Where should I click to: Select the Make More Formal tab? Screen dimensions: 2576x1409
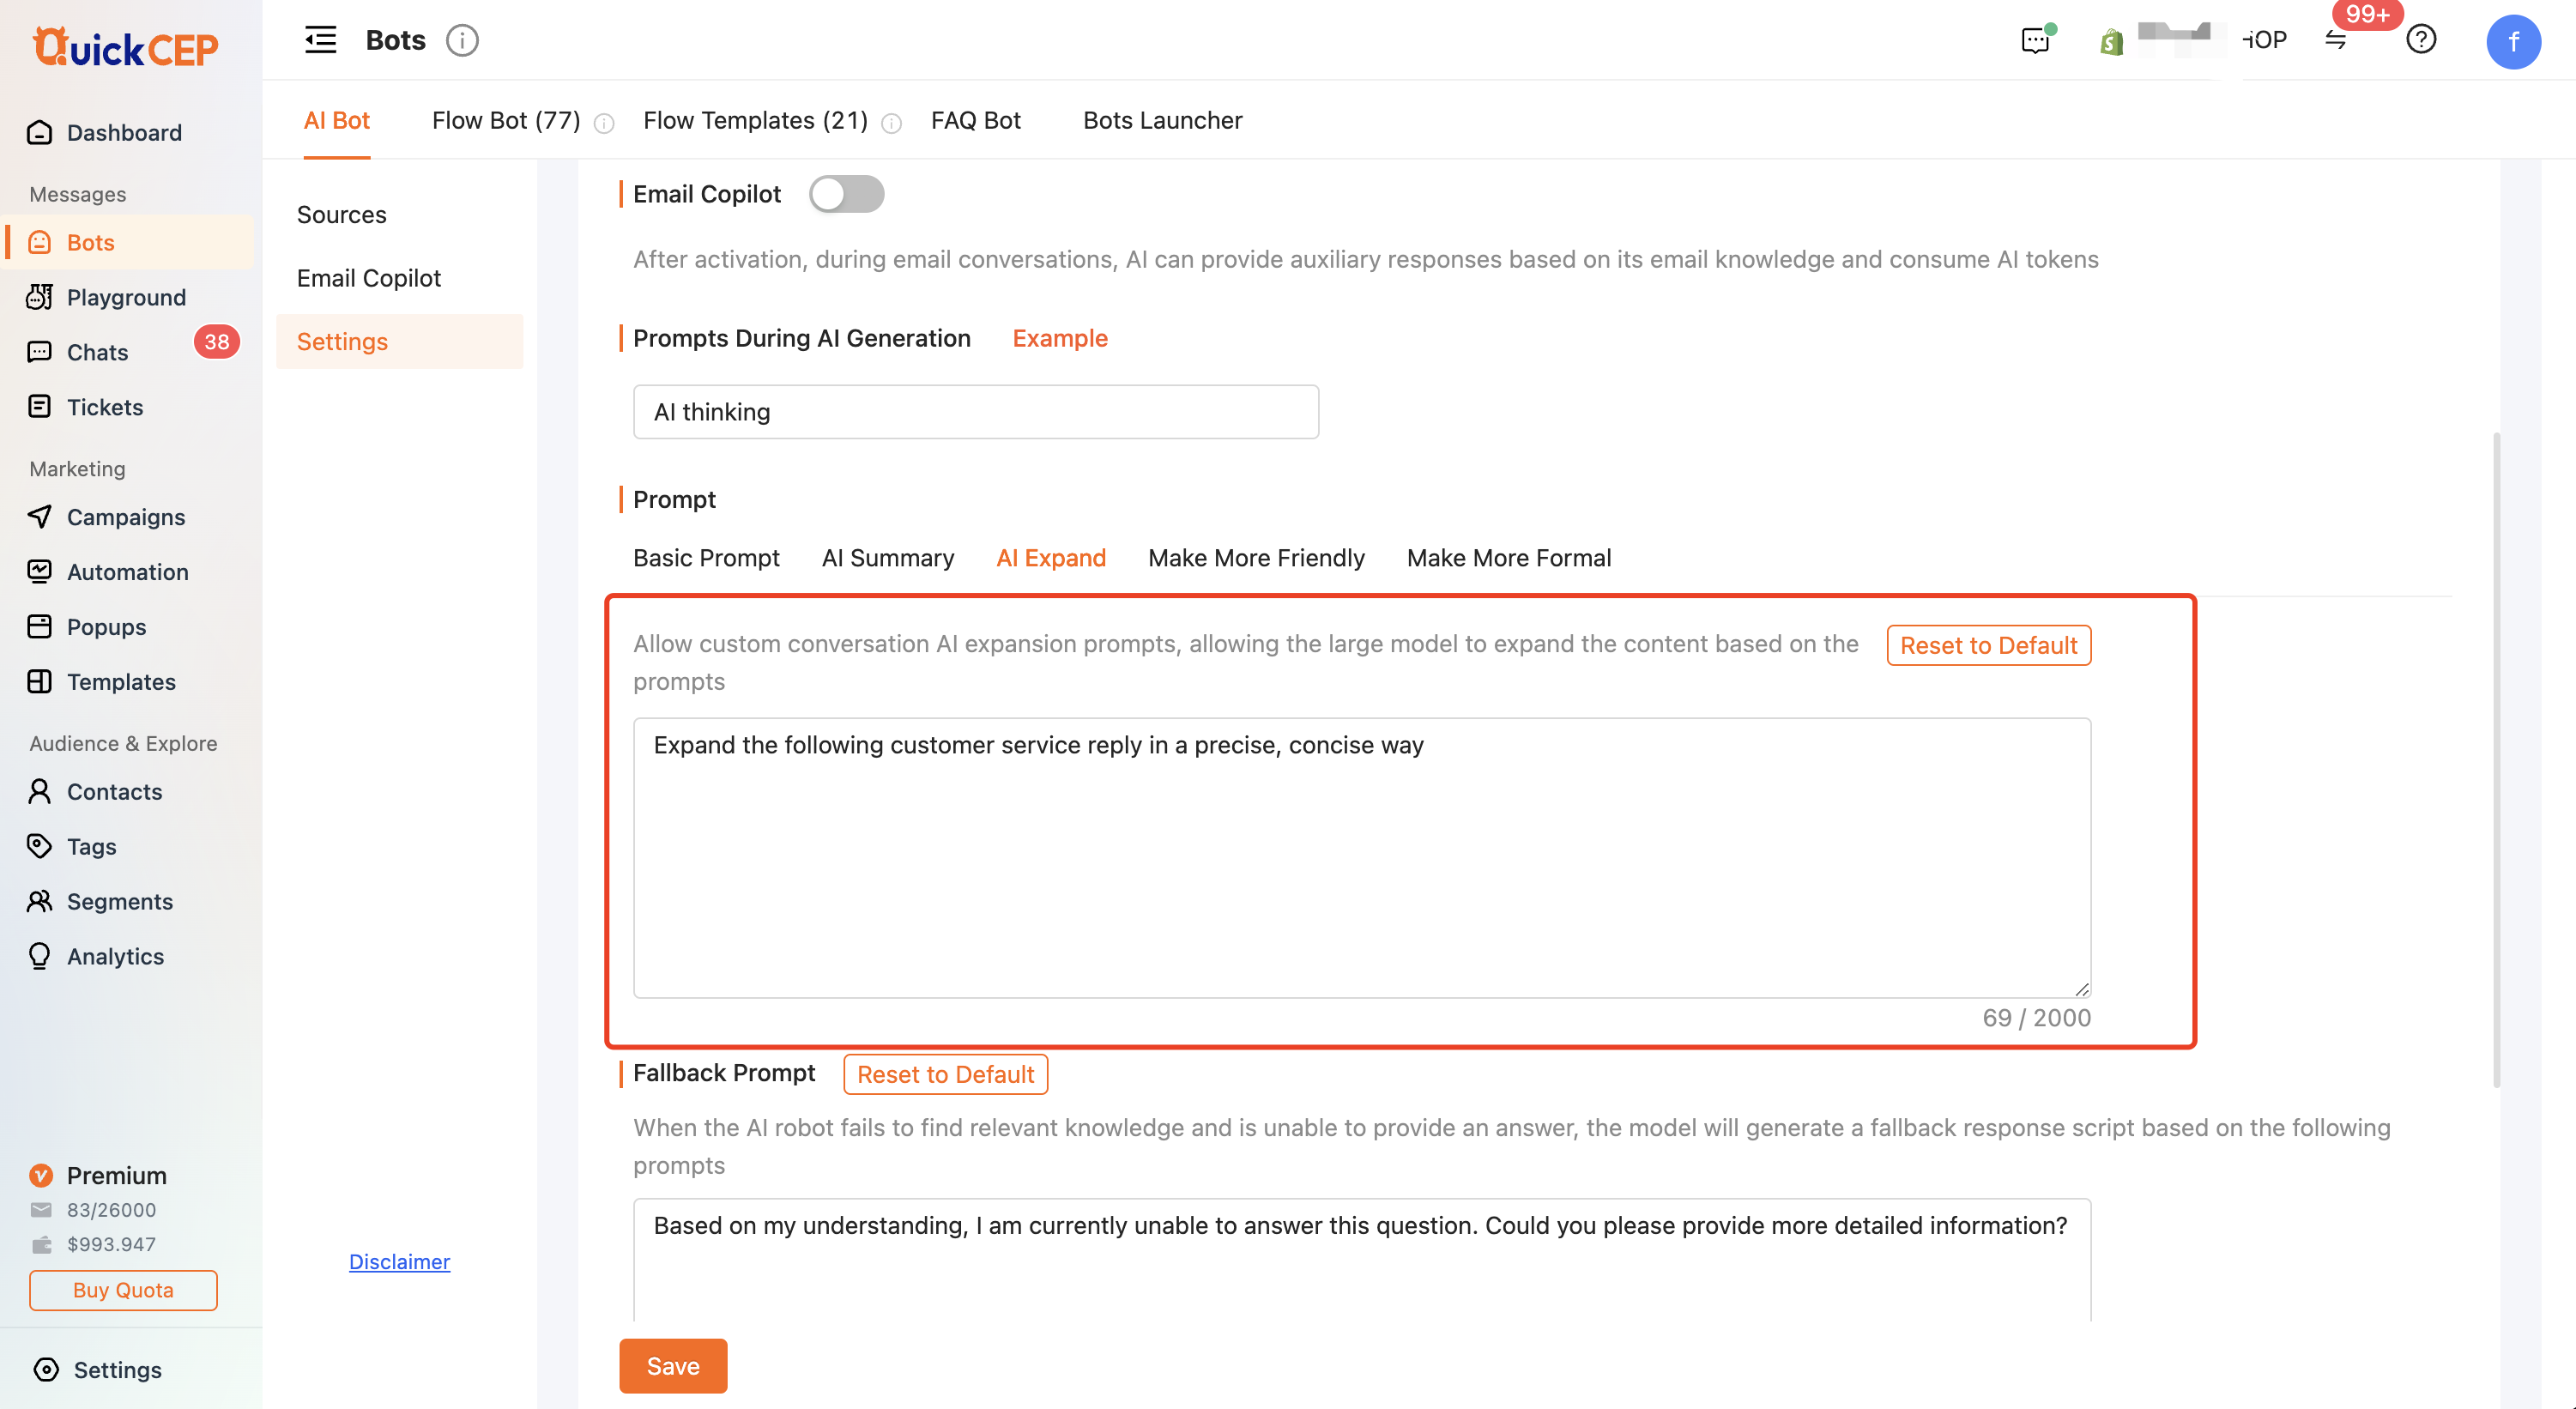click(x=1509, y=558)
